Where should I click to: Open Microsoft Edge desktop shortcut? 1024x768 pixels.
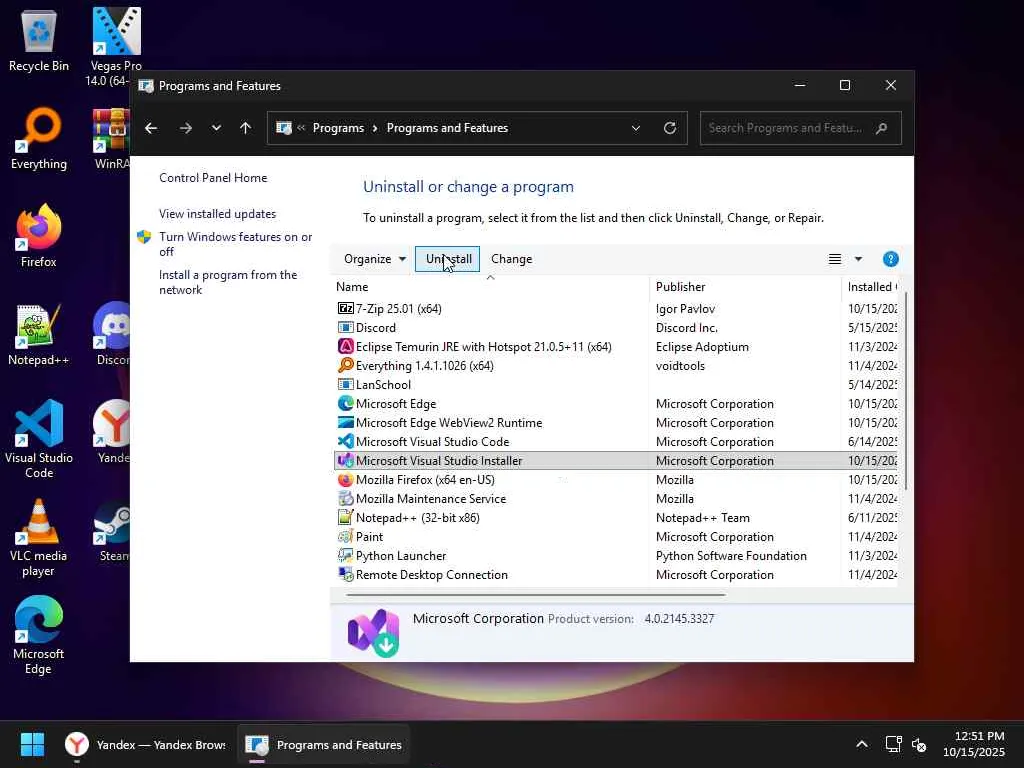pyautogui.click(x=39, y=635)
